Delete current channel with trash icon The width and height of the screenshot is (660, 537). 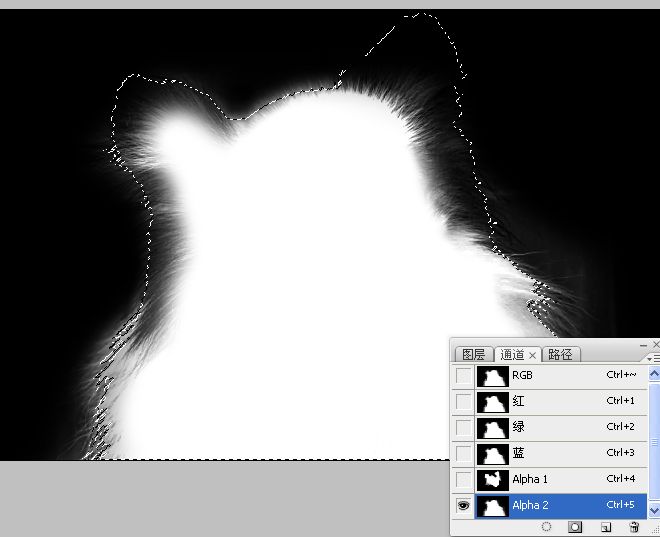click(x=634, y=526)
